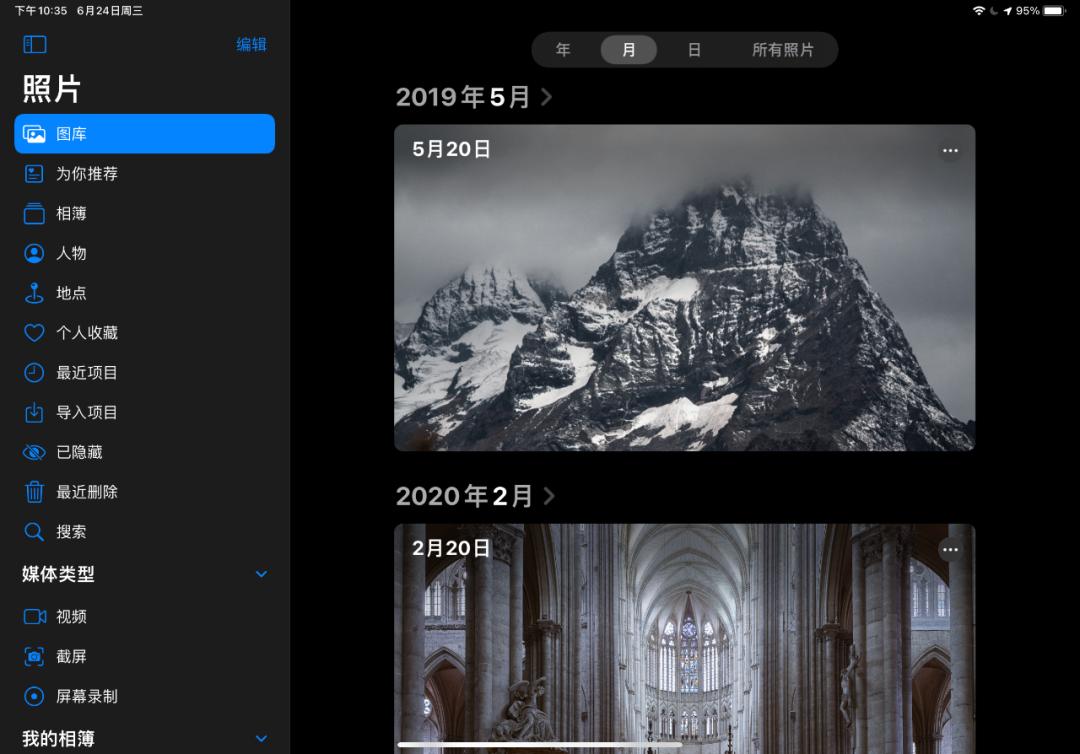This screenshot has width=1080, height=754.
Task: Open the 地点 places pin icon
Action: tap(34, 293)
